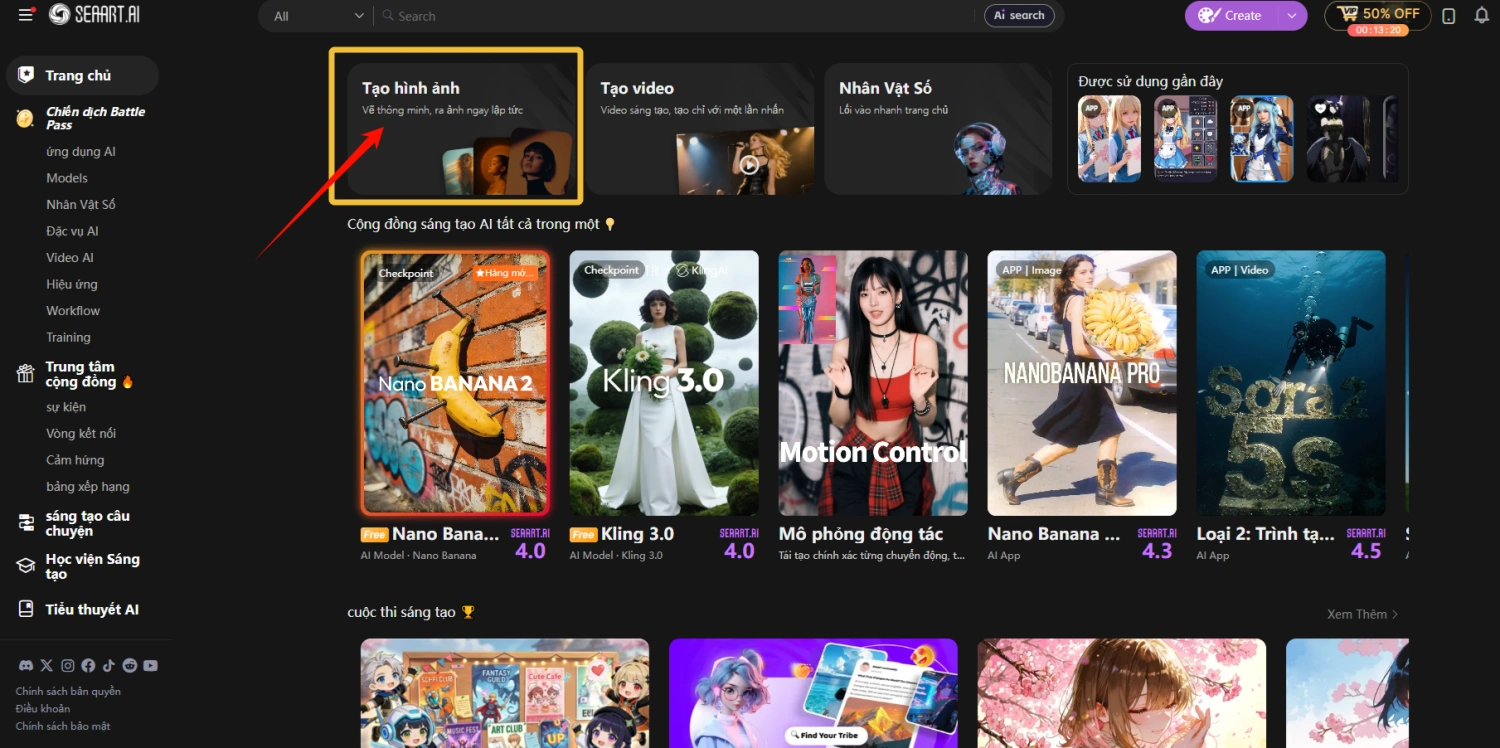Click the purple Create button
This screenshot has width=1500, height=748.
point(1231,16)
